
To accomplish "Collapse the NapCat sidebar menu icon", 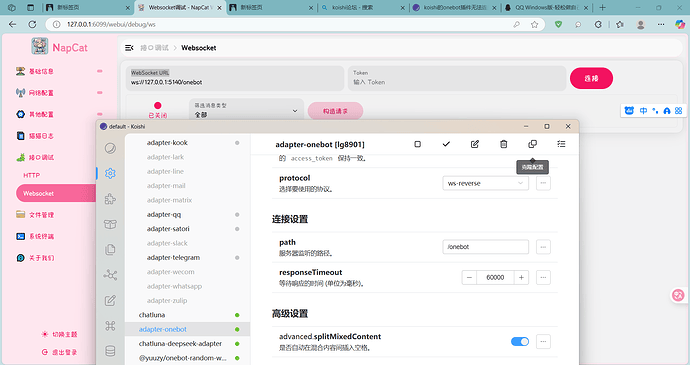I will pos(129,48).
